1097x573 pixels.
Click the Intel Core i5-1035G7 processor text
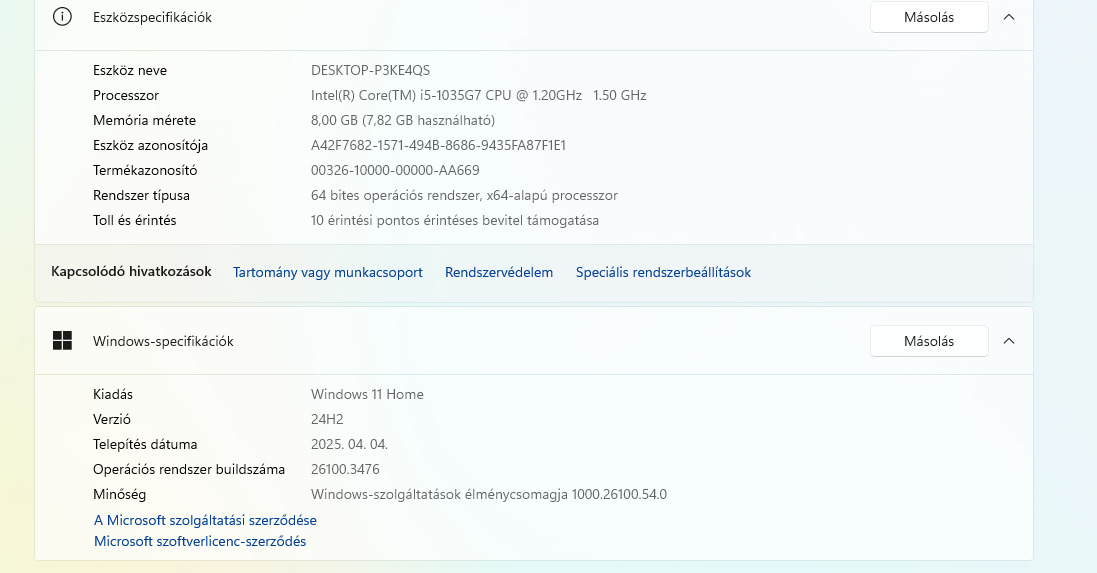[478, 95]
